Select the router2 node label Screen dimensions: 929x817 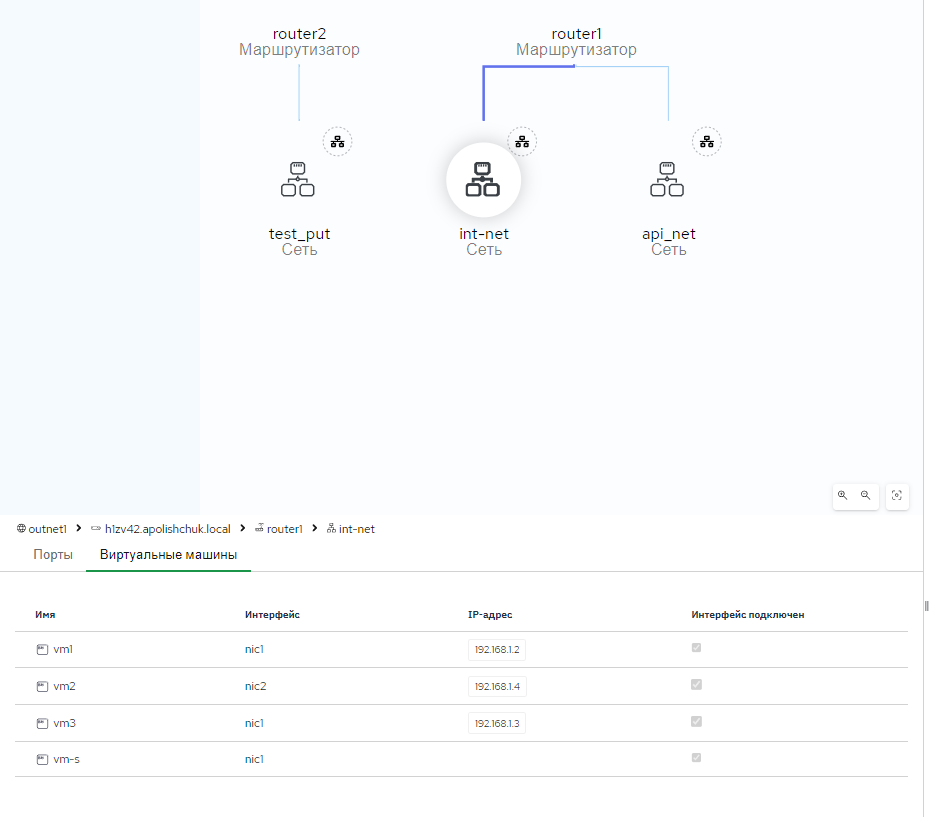(299, 34)
